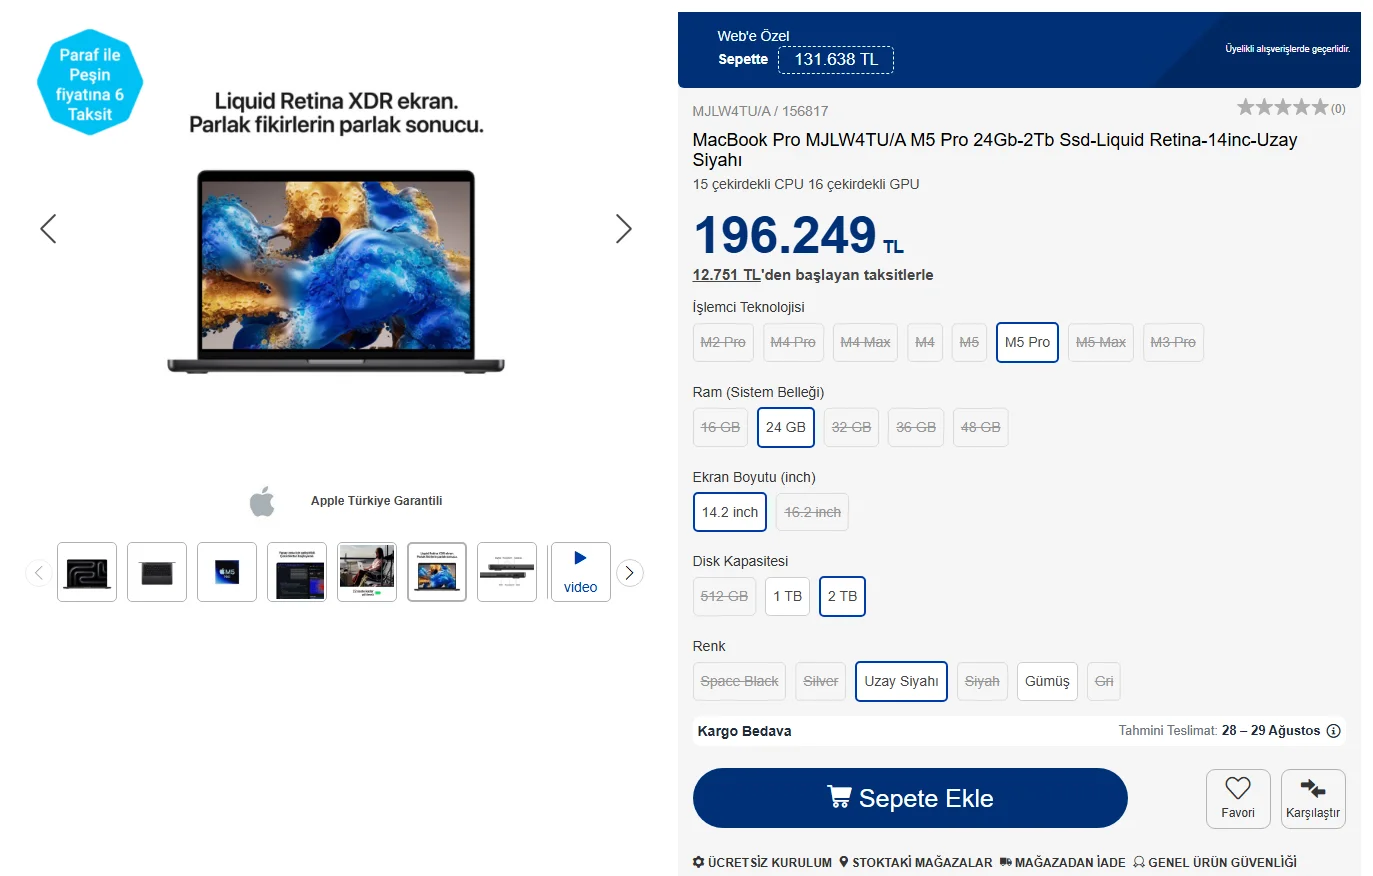Pick the plain M5 processor option
The width and height of the screenshot is (1373, 876).
(x=969, y=342)
